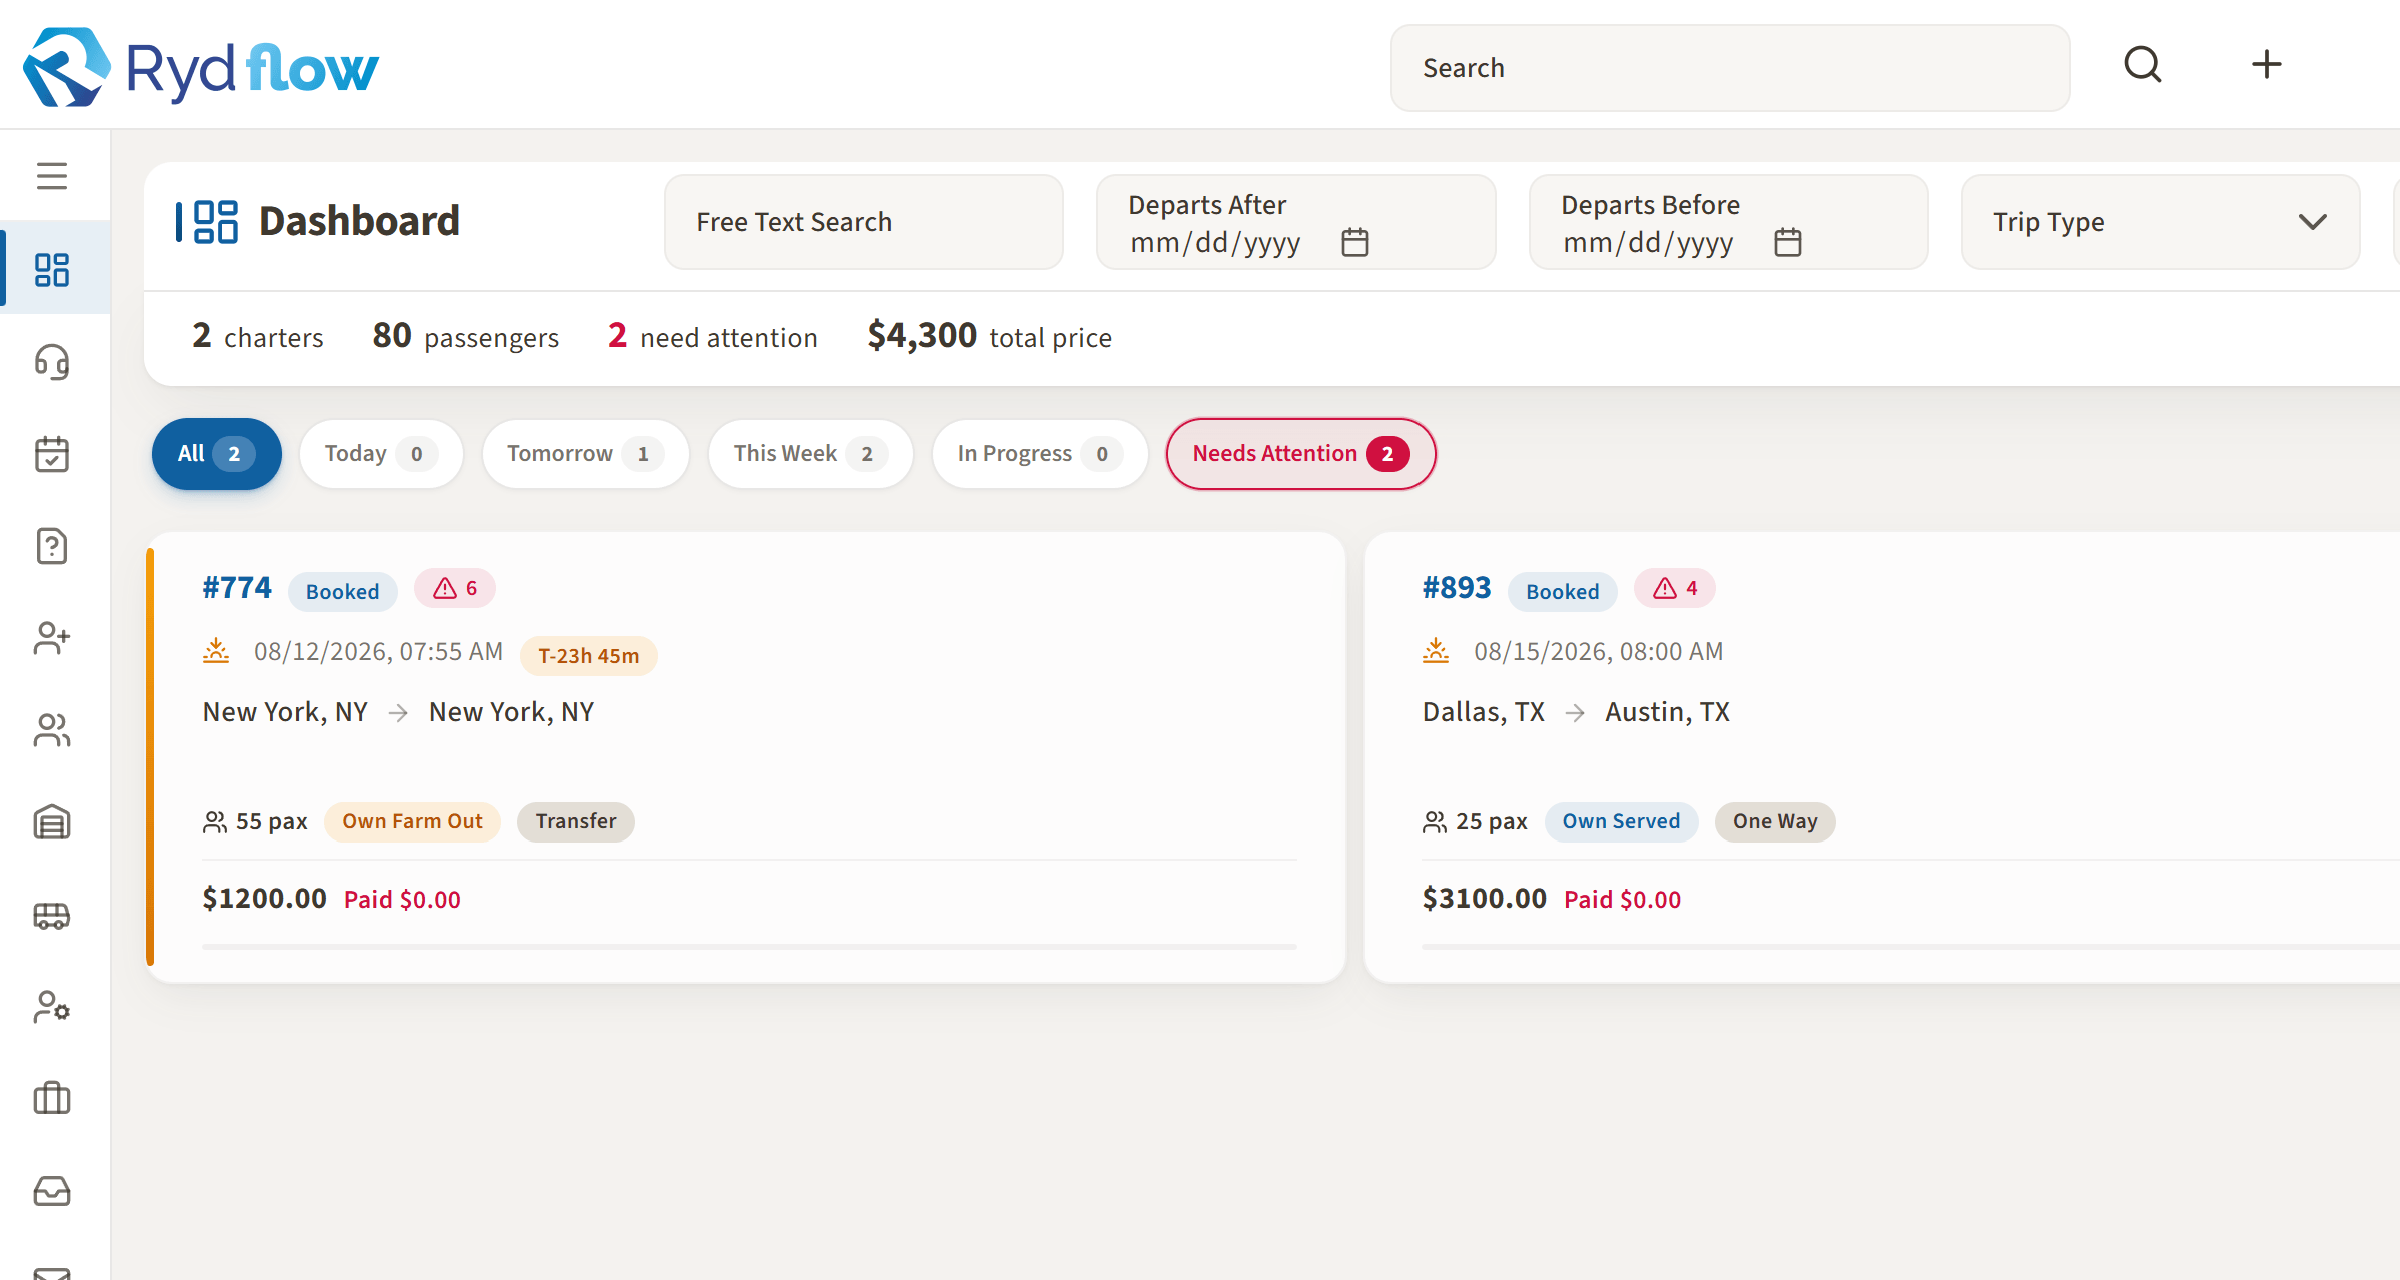The width and height of the screenshot is (2400, 1280).
Task: Open the users group icon in sidebar
Action: coord(52,730)
